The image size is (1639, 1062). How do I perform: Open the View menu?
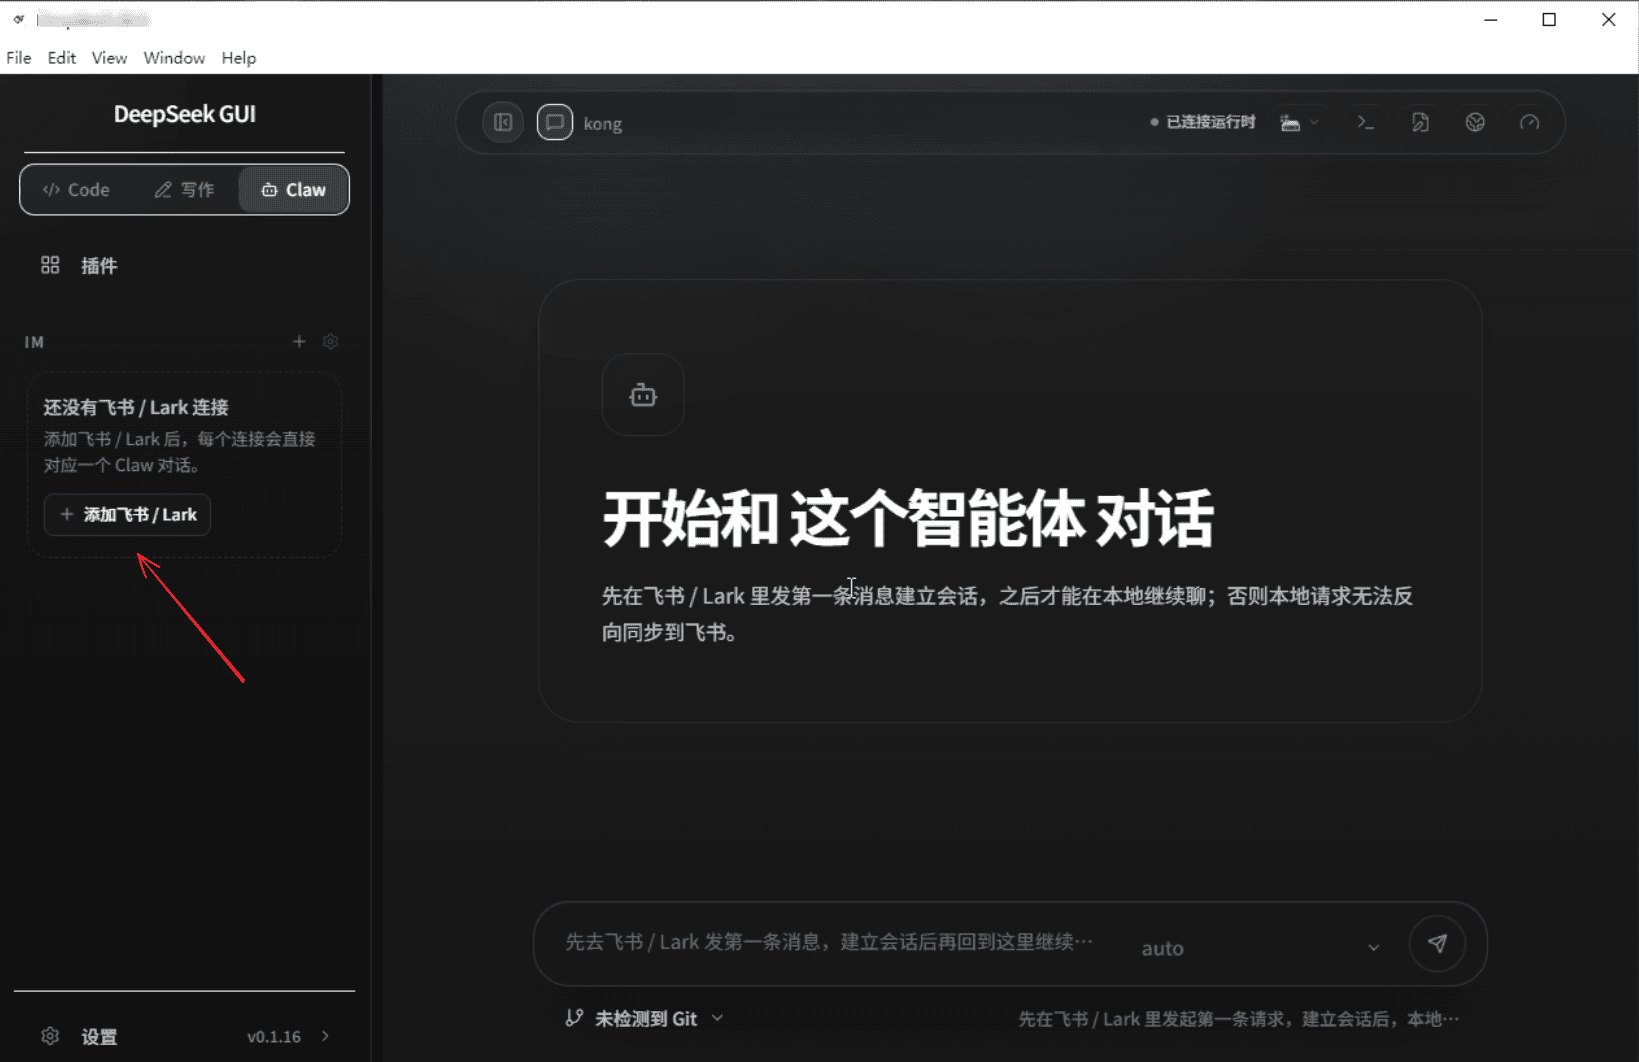tap(109, 58)
